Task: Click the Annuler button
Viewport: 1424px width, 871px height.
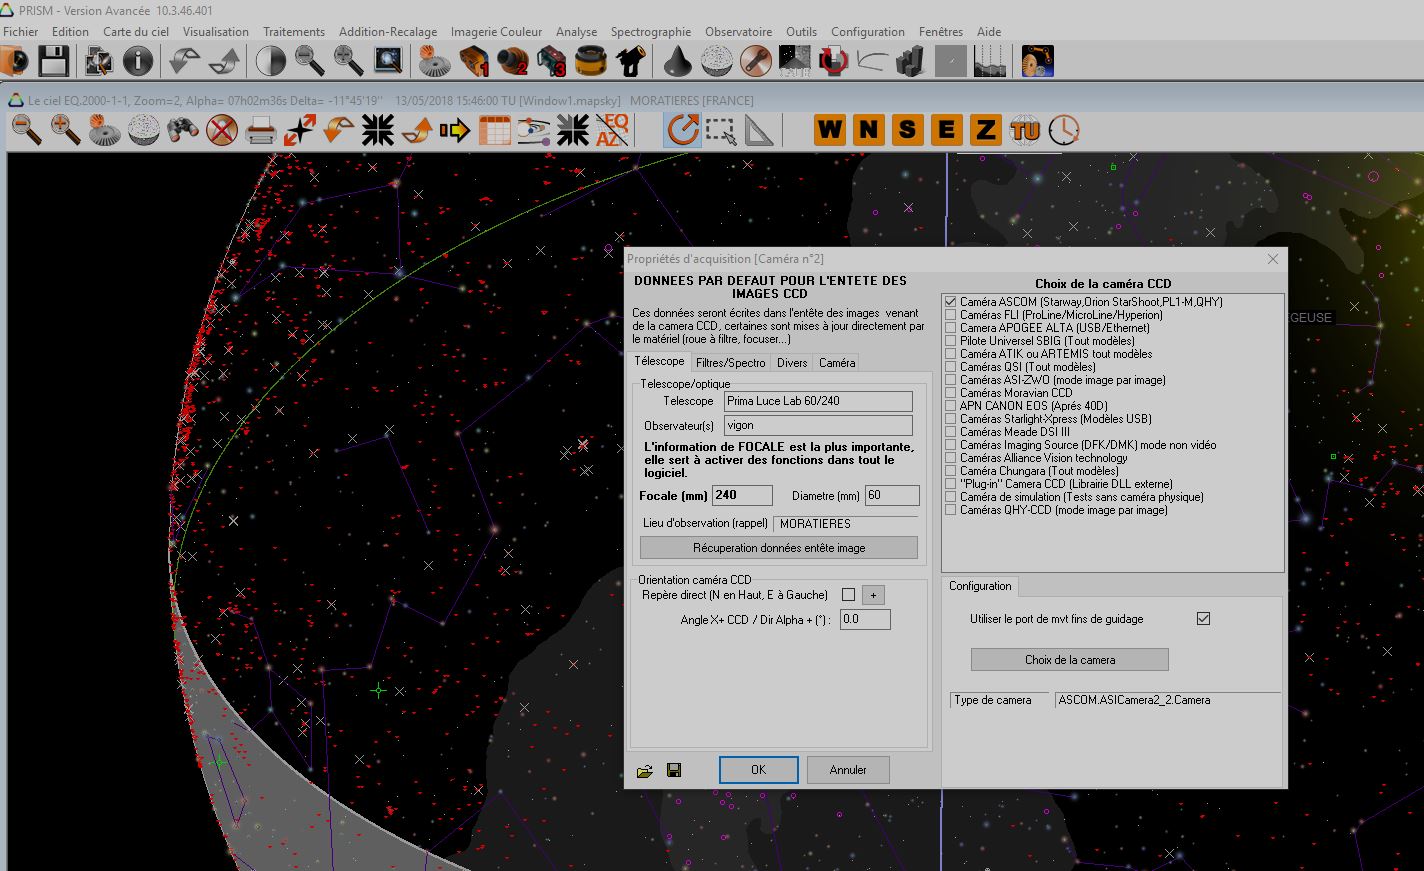Action: (847, 770)
